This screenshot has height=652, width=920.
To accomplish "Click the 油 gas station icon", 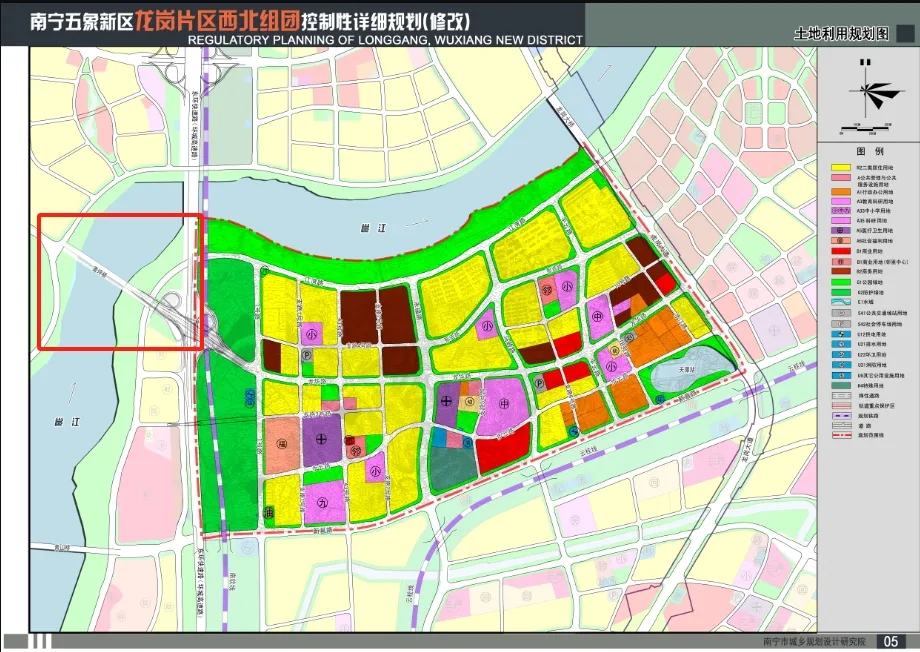I will tap(269, 512).
